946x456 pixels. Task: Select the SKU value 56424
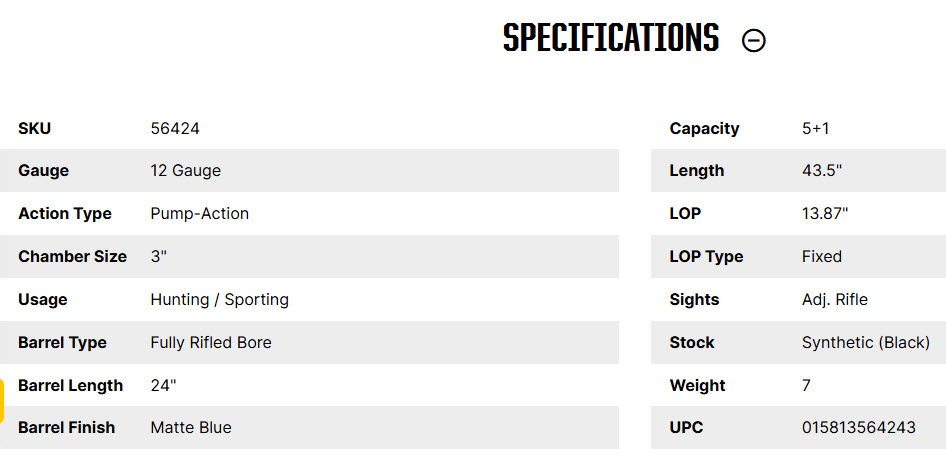click(175, 128)
